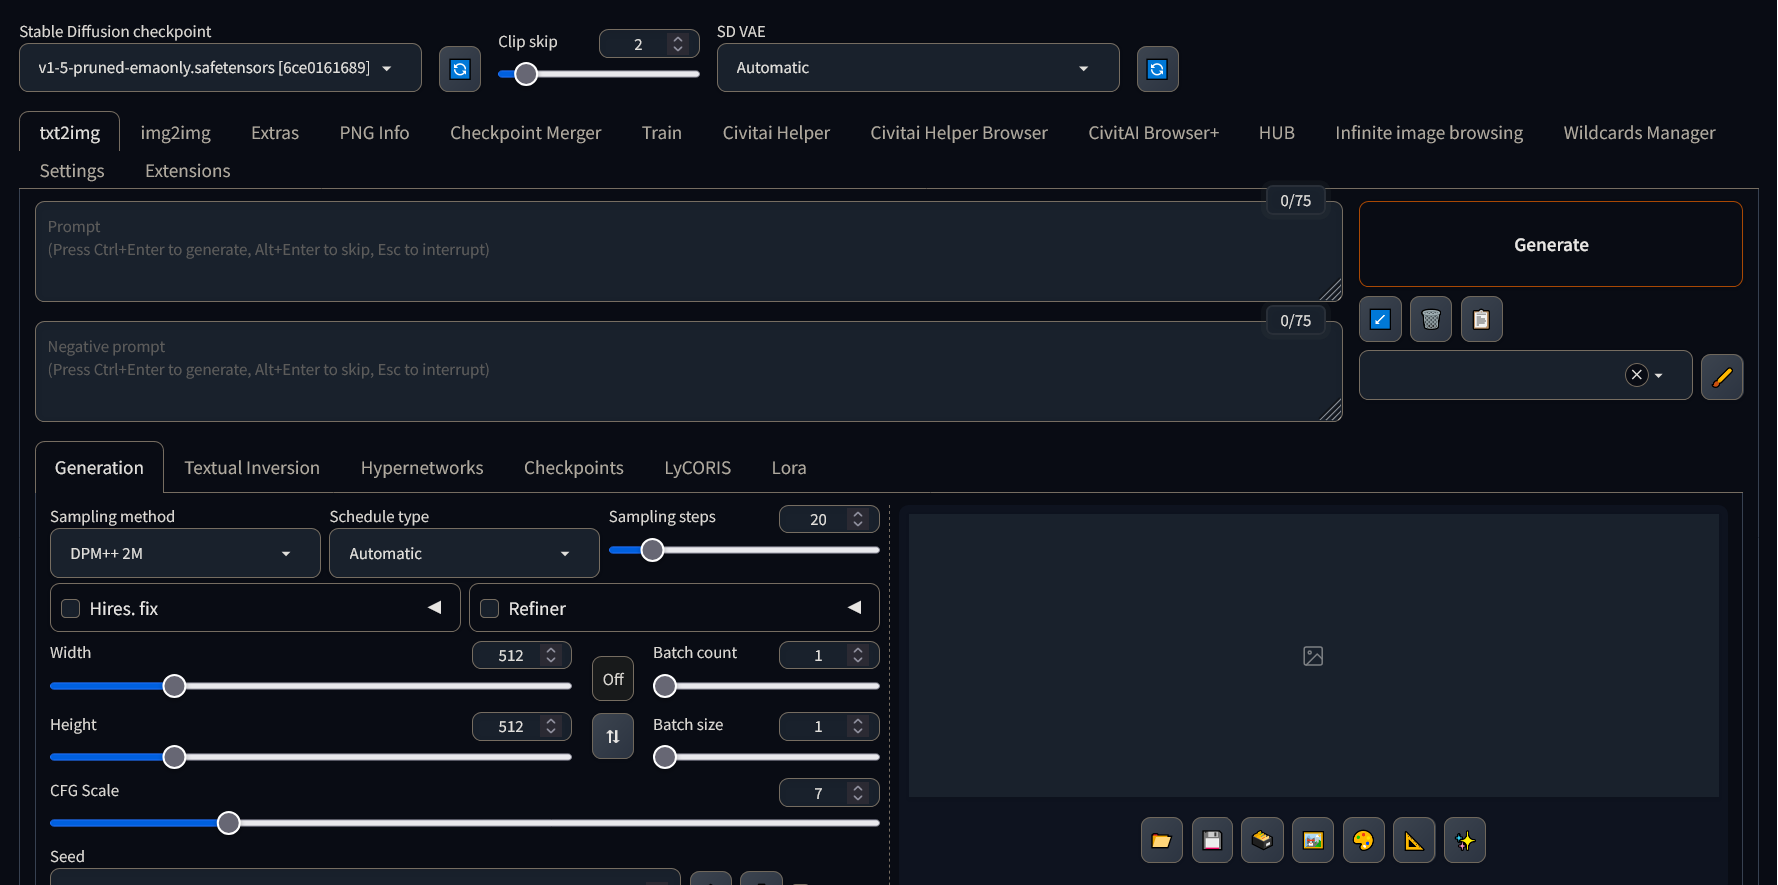Viewport: 1778px width, 885px height.
Task: Open the Train tab
Action: click(x=662, y=133)
